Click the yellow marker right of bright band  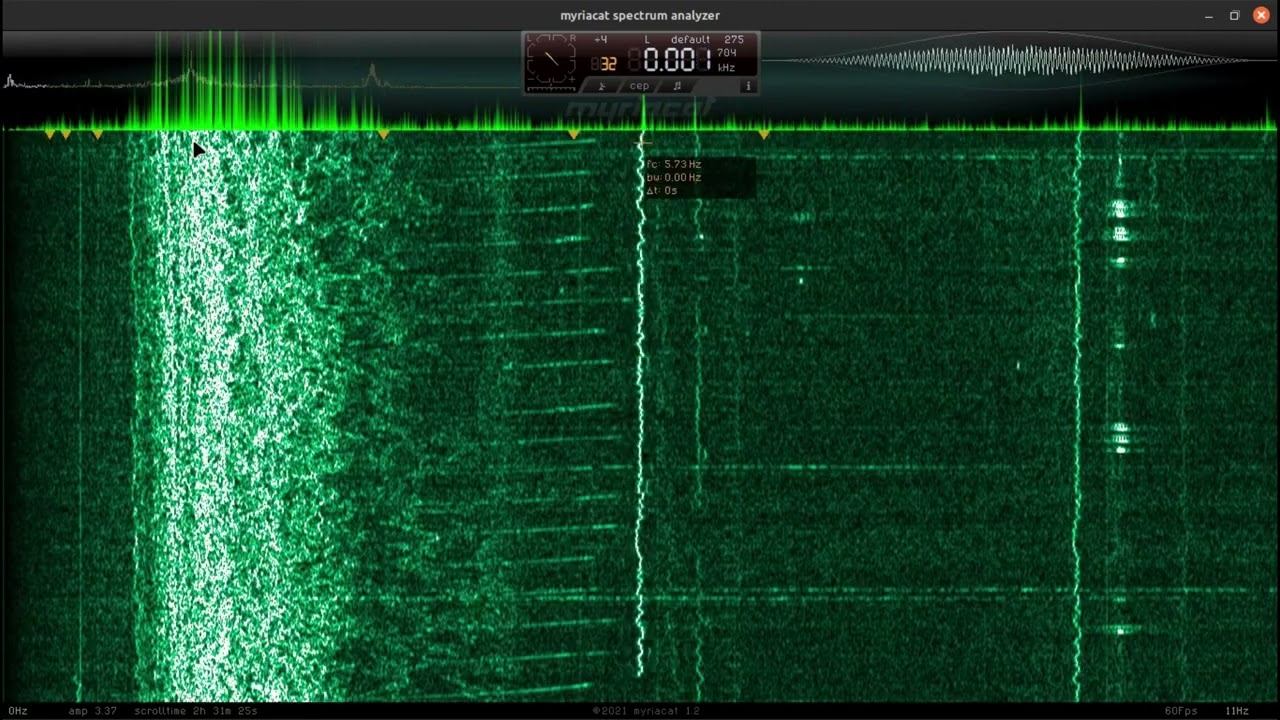pyautogui.click(x=383, y=133)
